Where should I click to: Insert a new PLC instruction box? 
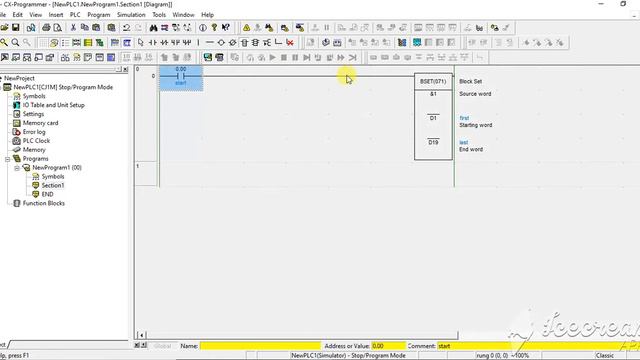pos(244,42)
